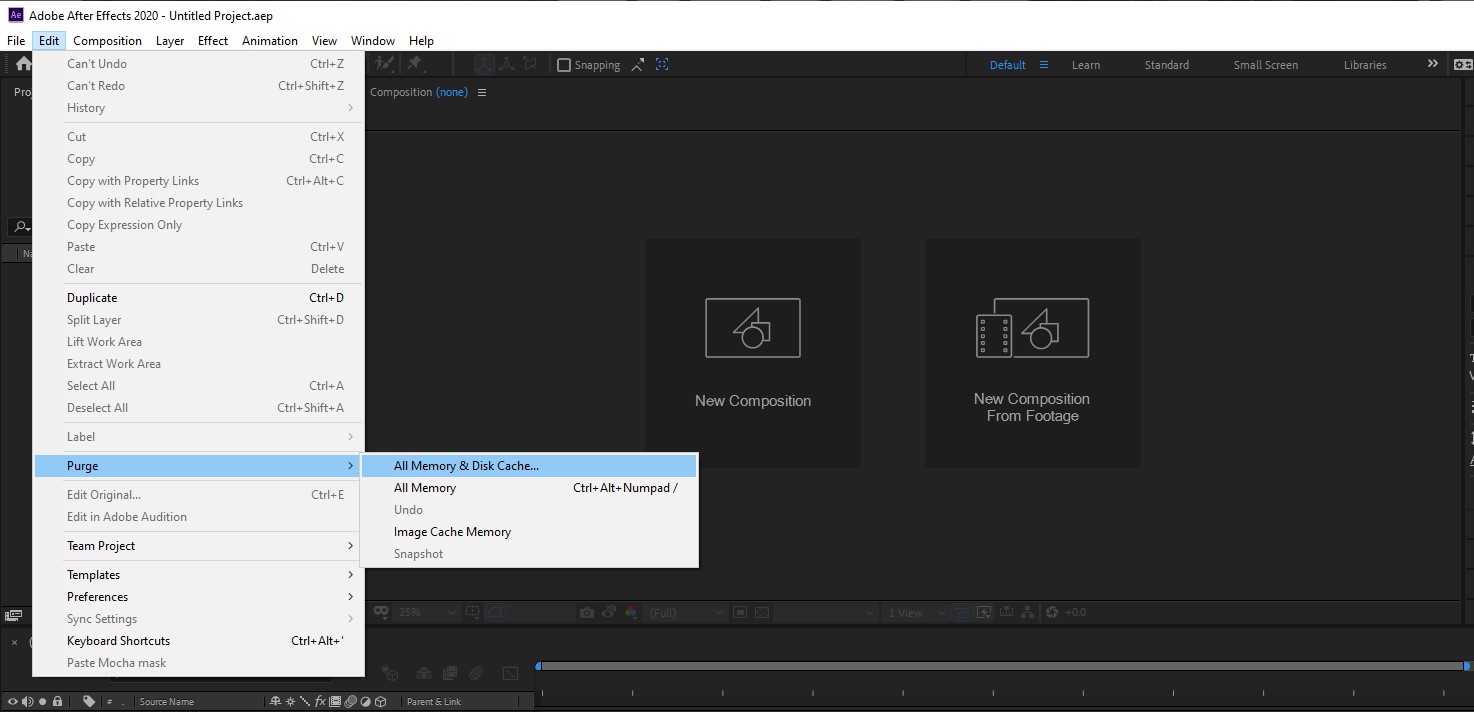Click the Fast Previews icon

click(983, 612)
